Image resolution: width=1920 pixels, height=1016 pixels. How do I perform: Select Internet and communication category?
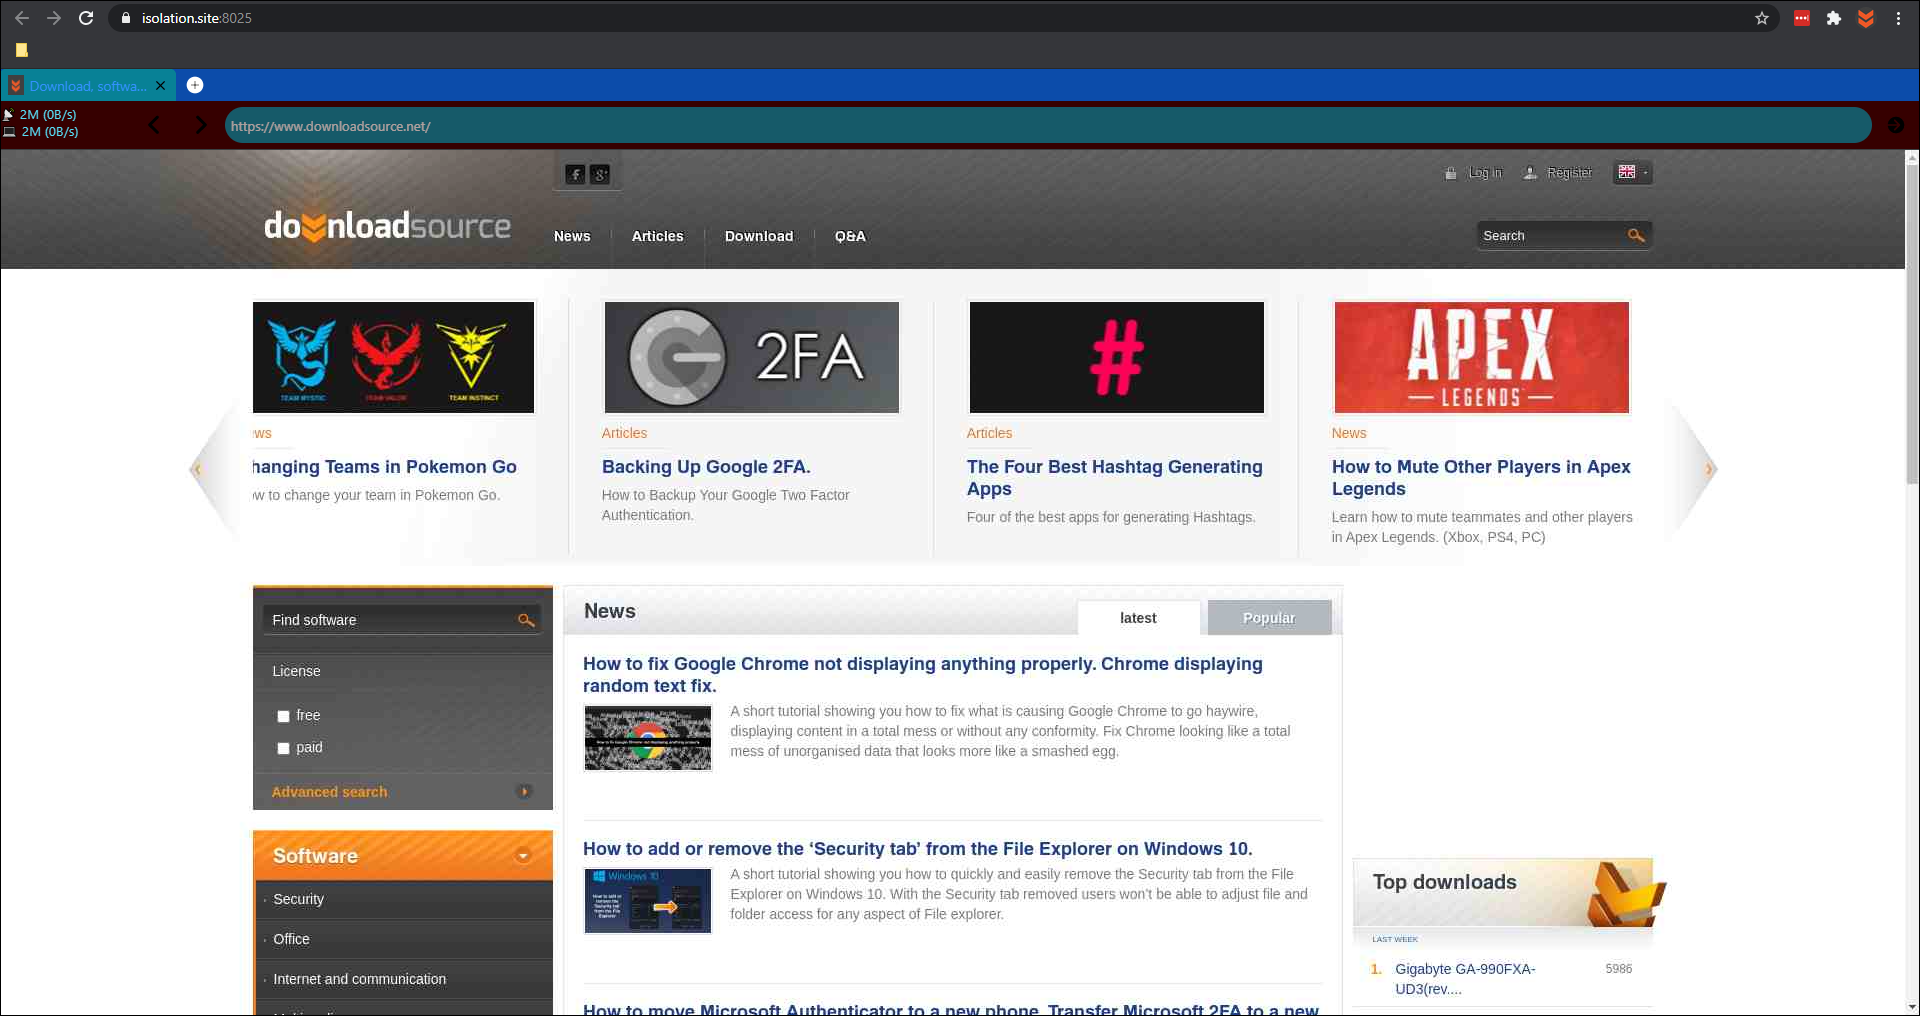[x=359, y=979]
